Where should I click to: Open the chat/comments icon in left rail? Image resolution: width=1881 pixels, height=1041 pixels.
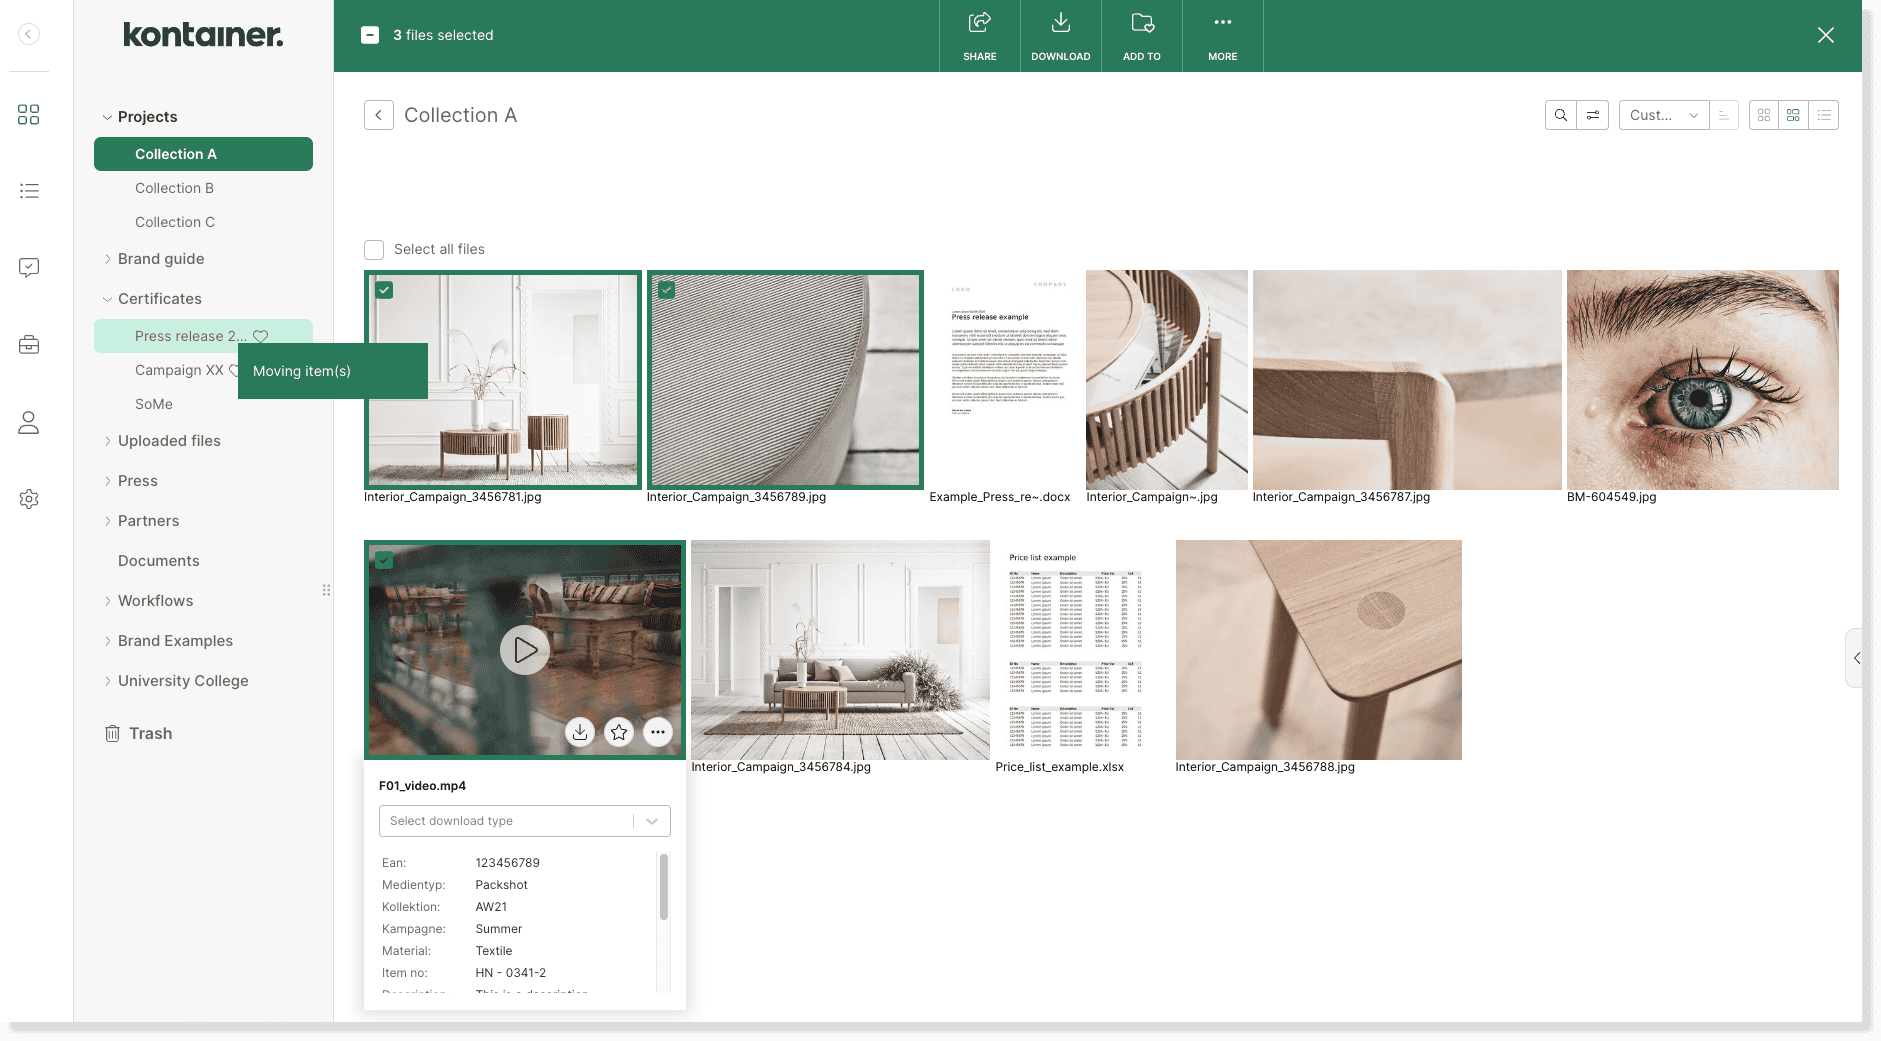tap(29, 267)
